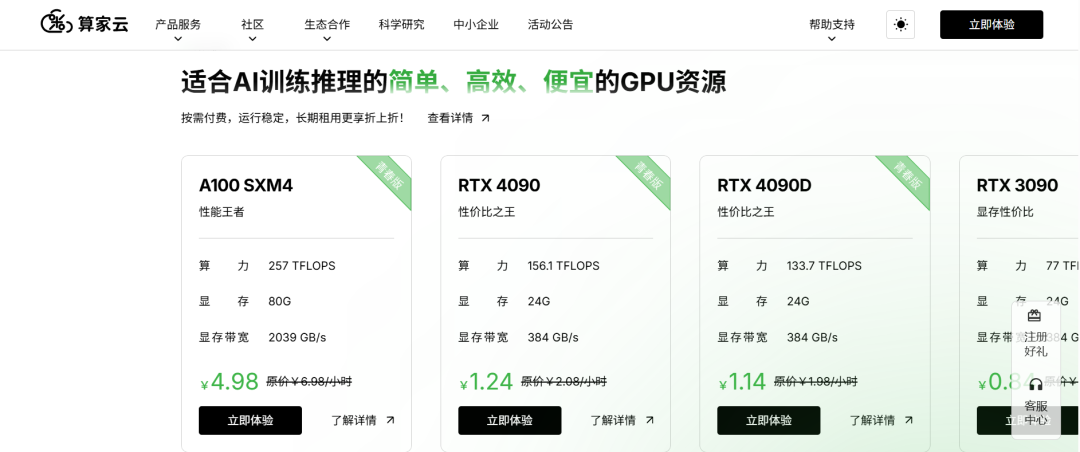Expand the 社区 dropdown chevron
This screenshot has height=452, width=1080.
[252, 39]
